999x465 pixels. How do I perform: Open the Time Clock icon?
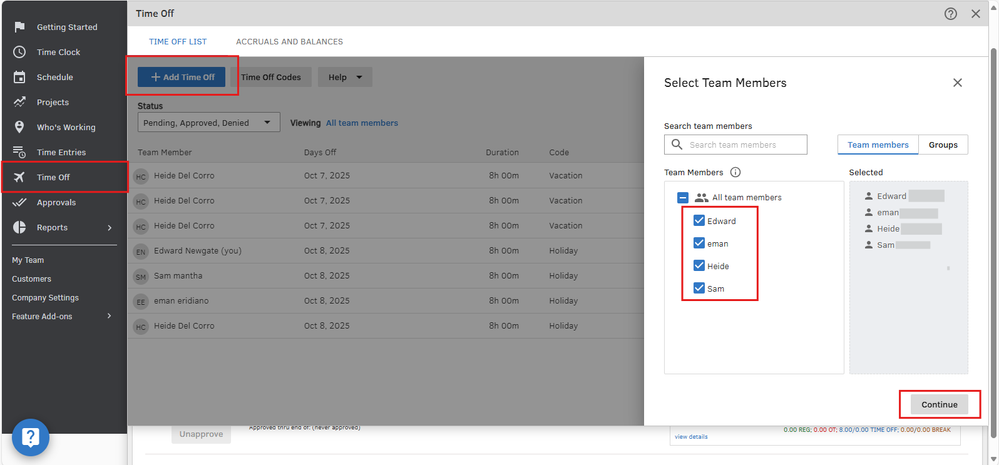pyautogui.click(x=19, y=52)
